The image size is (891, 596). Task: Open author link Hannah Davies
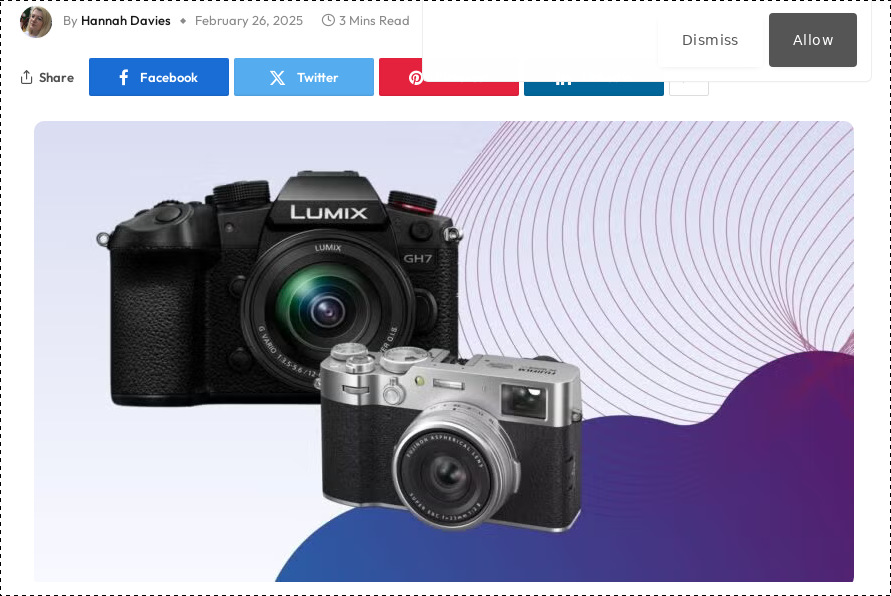[x=126, y=20]
